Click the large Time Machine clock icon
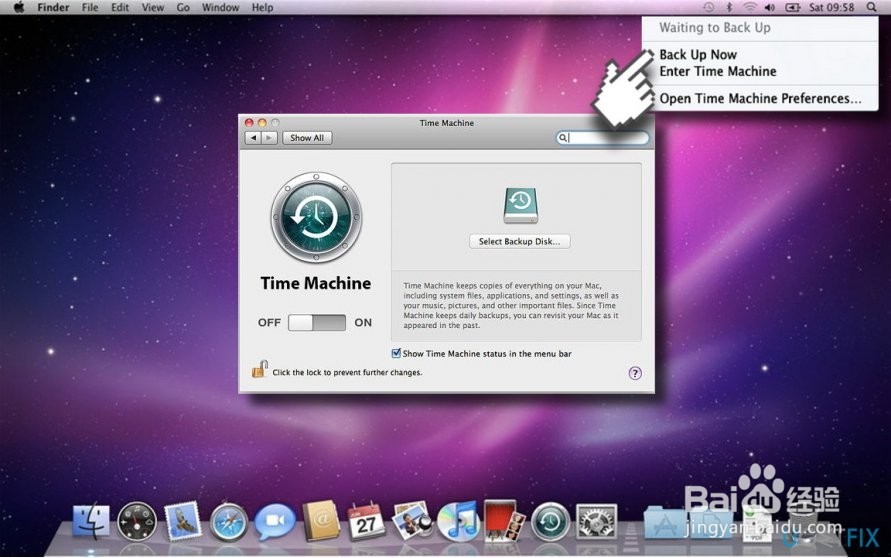891x558 pixels. point(316,217)
